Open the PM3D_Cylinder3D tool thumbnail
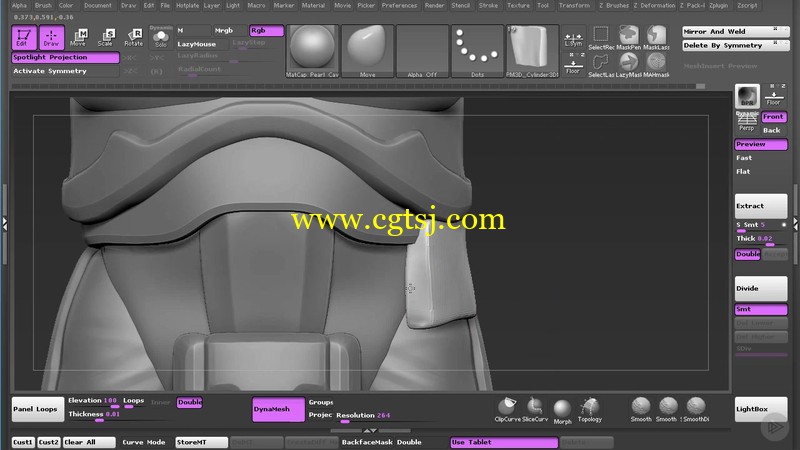The image size is (800, 450). click(x=533, y=51)
